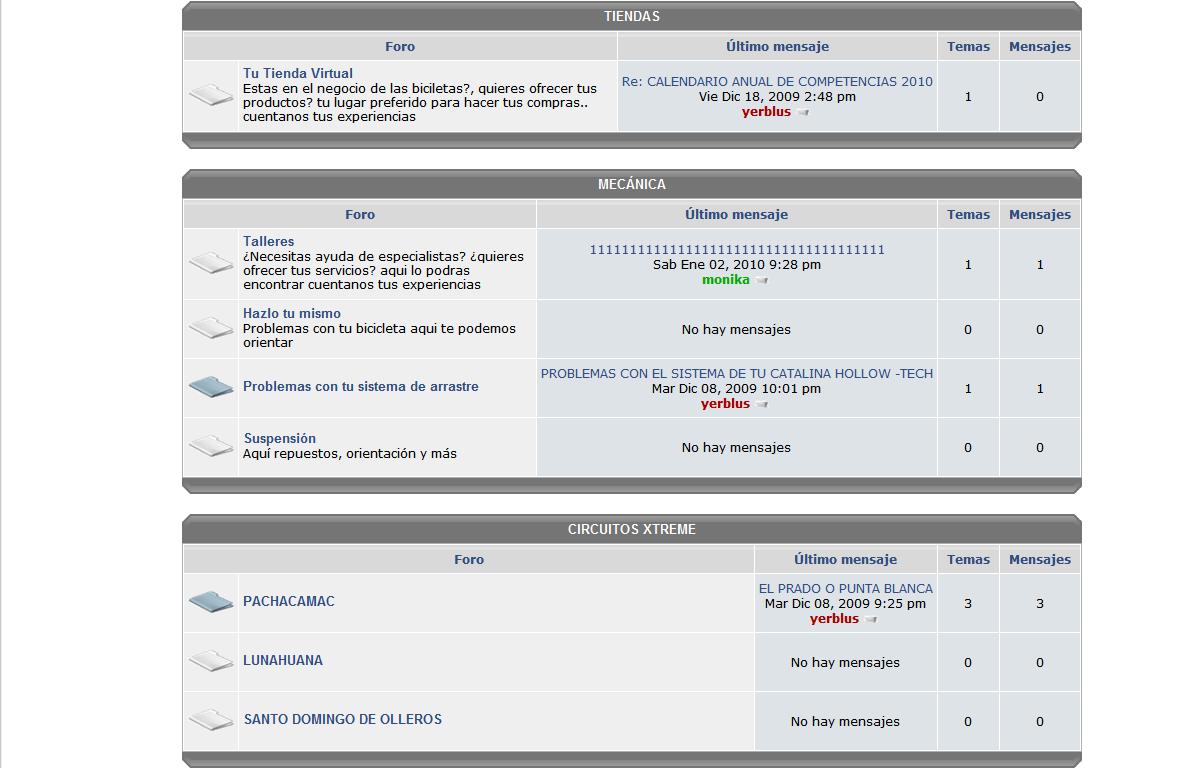
Task: Open the LUNAHUANA forum
Action: (283, 660)
